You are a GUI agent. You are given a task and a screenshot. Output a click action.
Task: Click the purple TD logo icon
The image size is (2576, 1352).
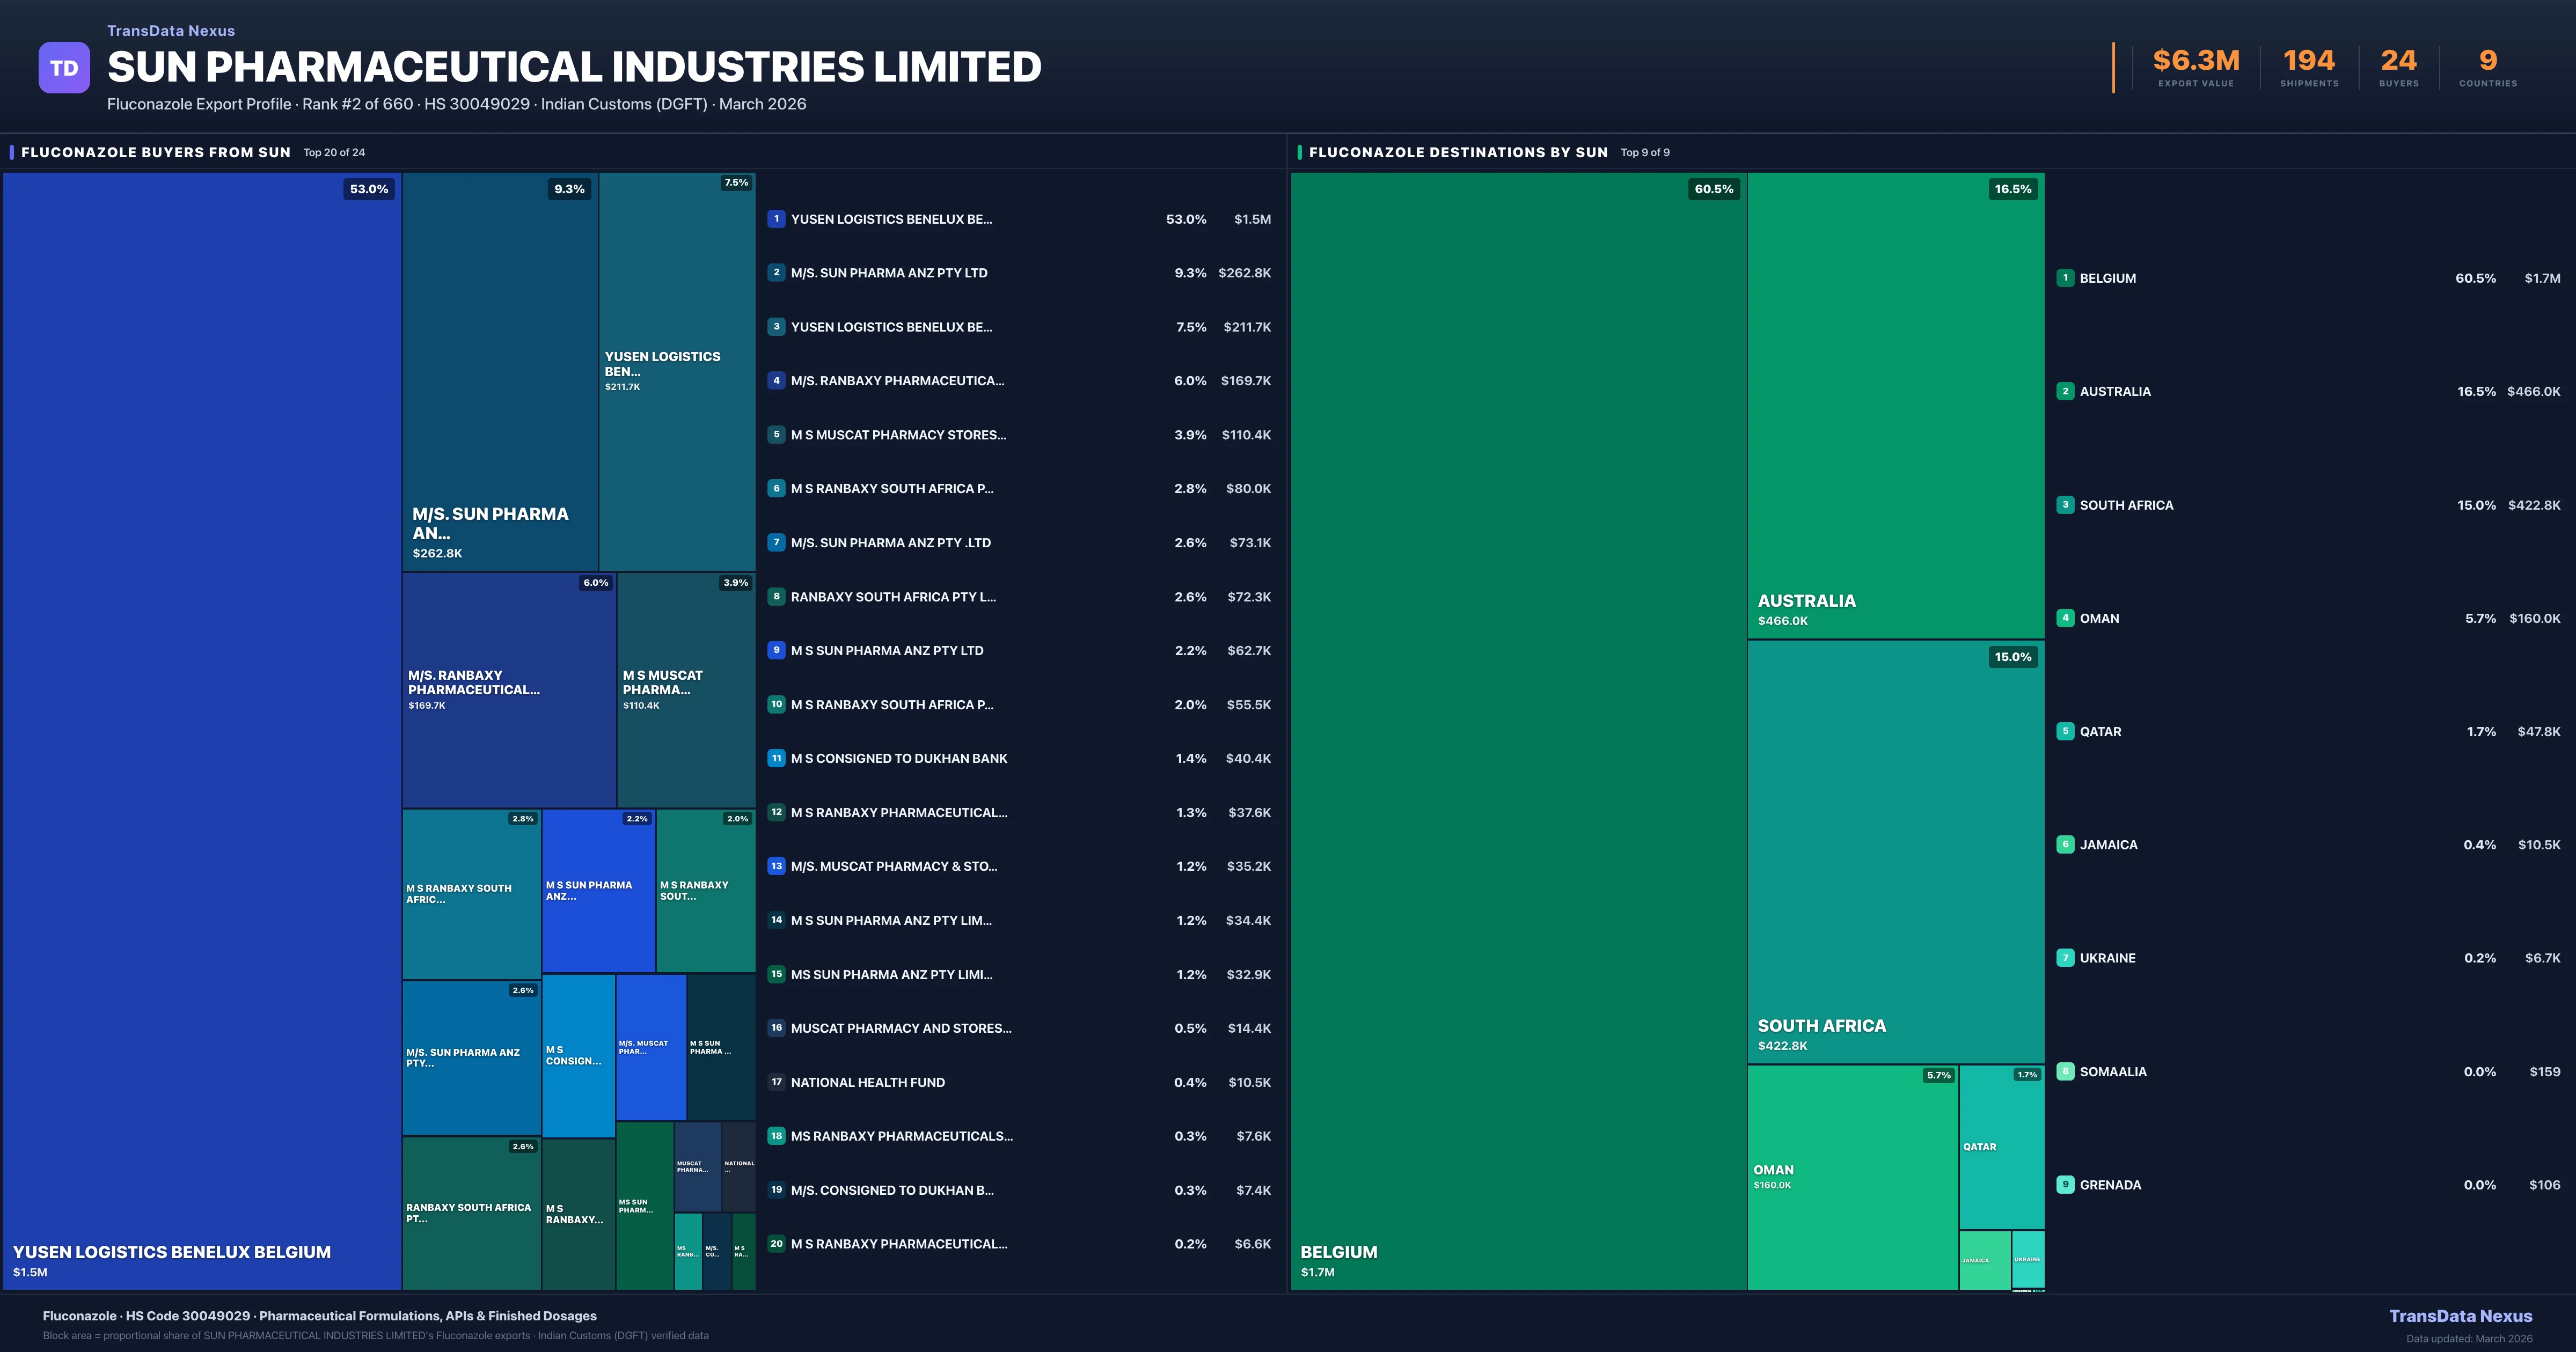coord(64,68)
